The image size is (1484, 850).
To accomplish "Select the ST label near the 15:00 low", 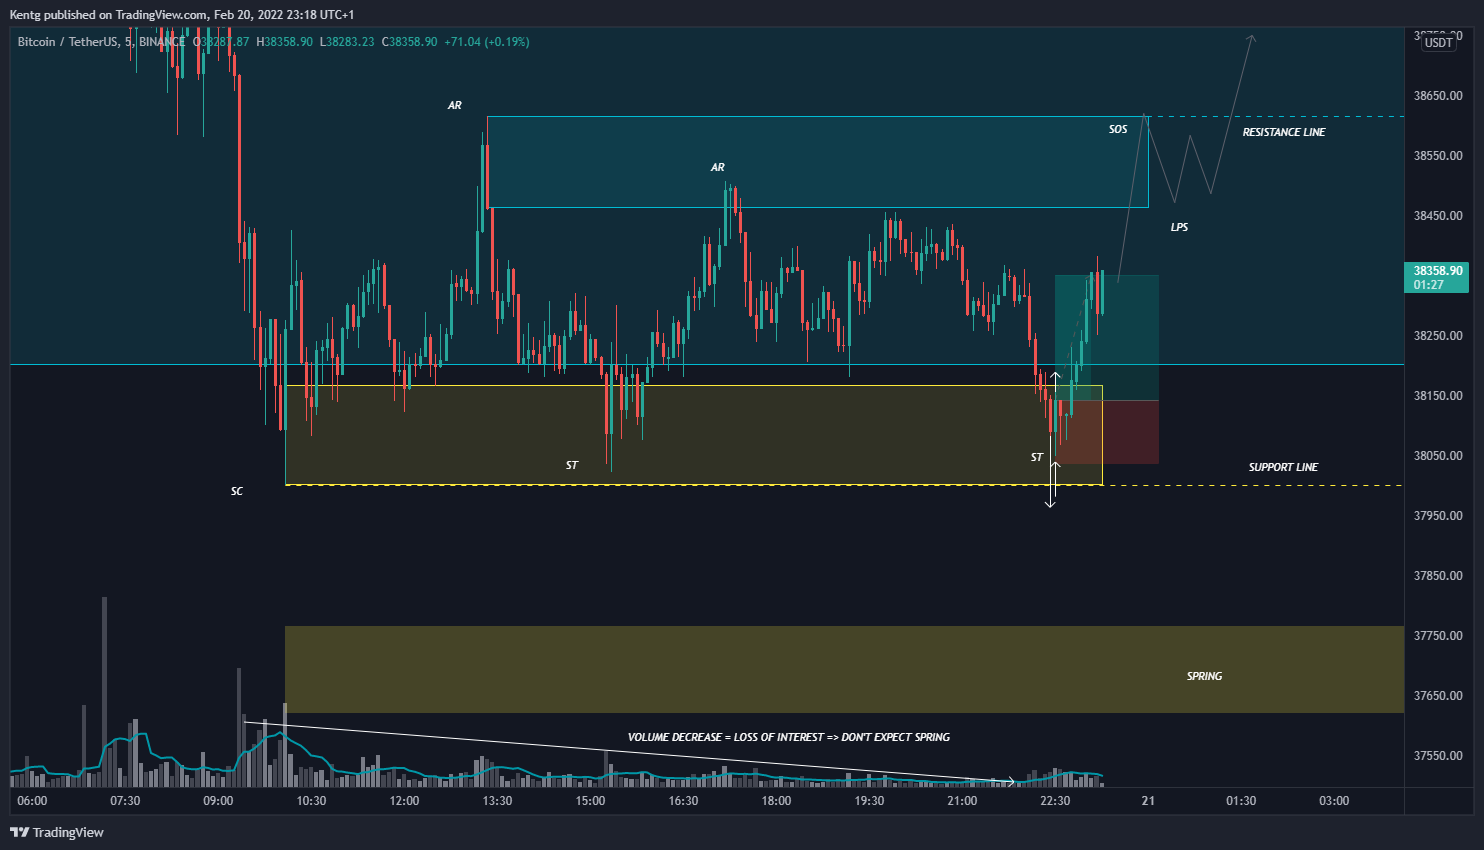I will pyautogui.click(x=572, y=465).
